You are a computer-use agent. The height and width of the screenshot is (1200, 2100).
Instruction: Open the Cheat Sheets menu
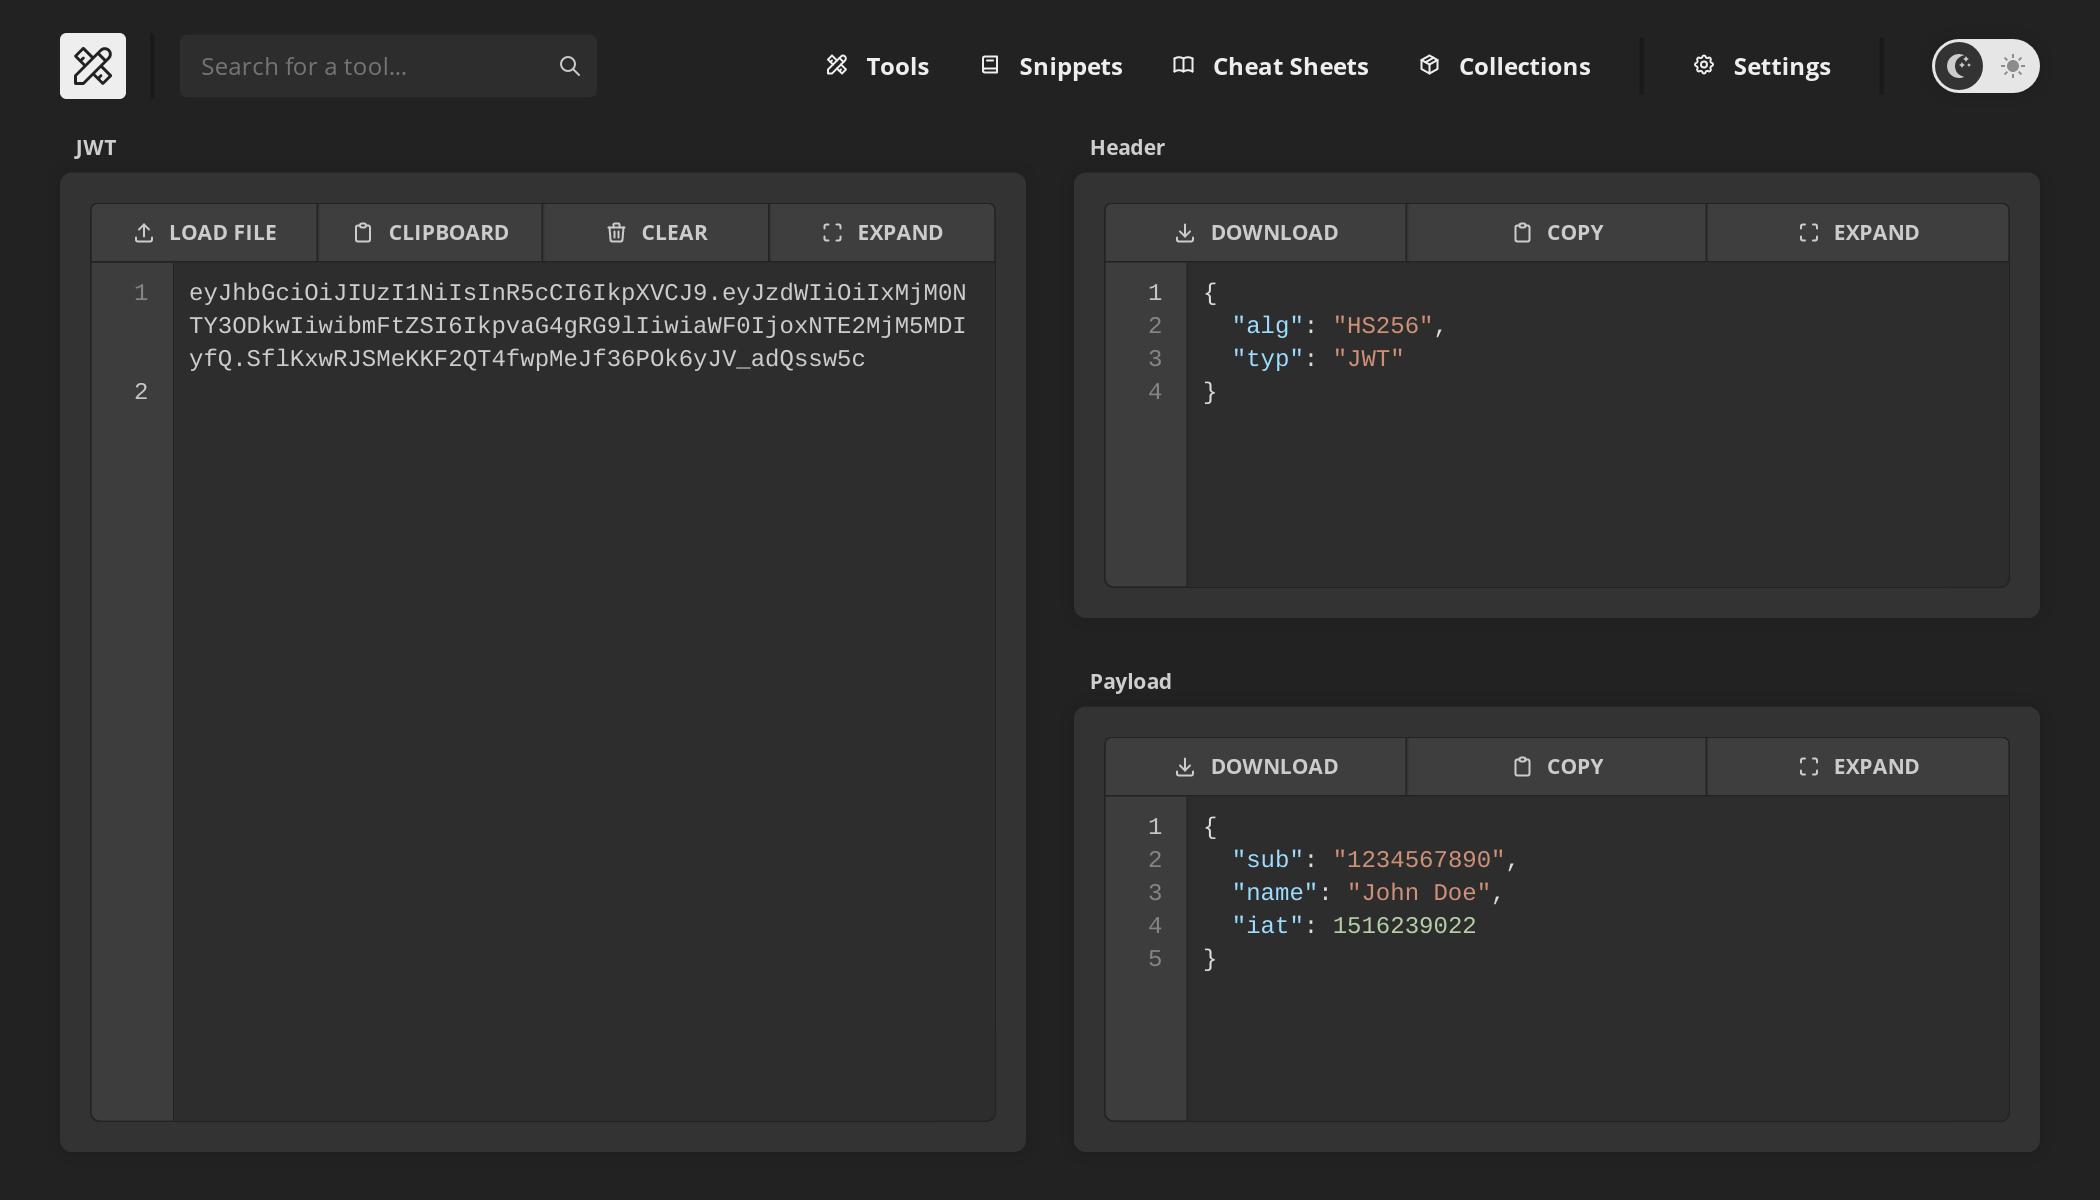[x=1270, y=66]
